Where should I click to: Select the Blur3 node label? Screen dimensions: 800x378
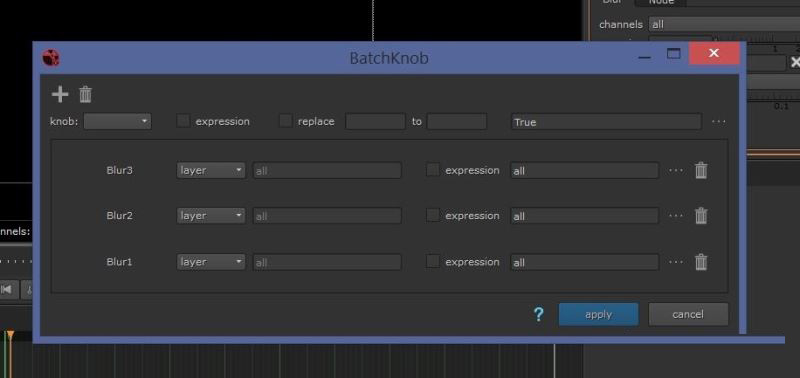click(x=119, y=170)
